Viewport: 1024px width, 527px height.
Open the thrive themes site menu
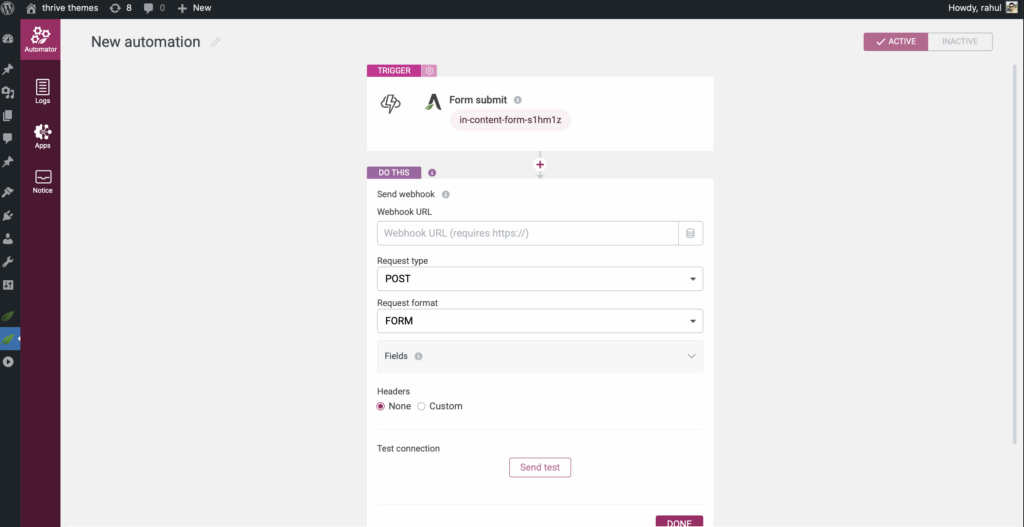62,8
